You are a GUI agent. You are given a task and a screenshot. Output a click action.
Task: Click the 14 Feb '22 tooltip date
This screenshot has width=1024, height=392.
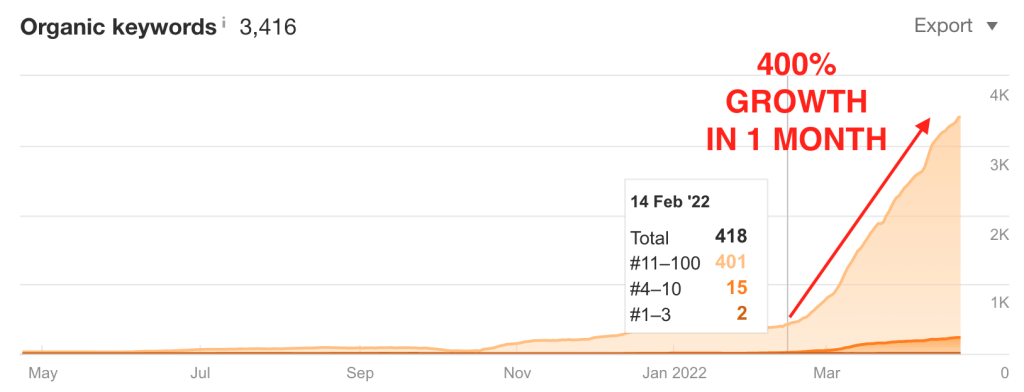pos(669,202)
